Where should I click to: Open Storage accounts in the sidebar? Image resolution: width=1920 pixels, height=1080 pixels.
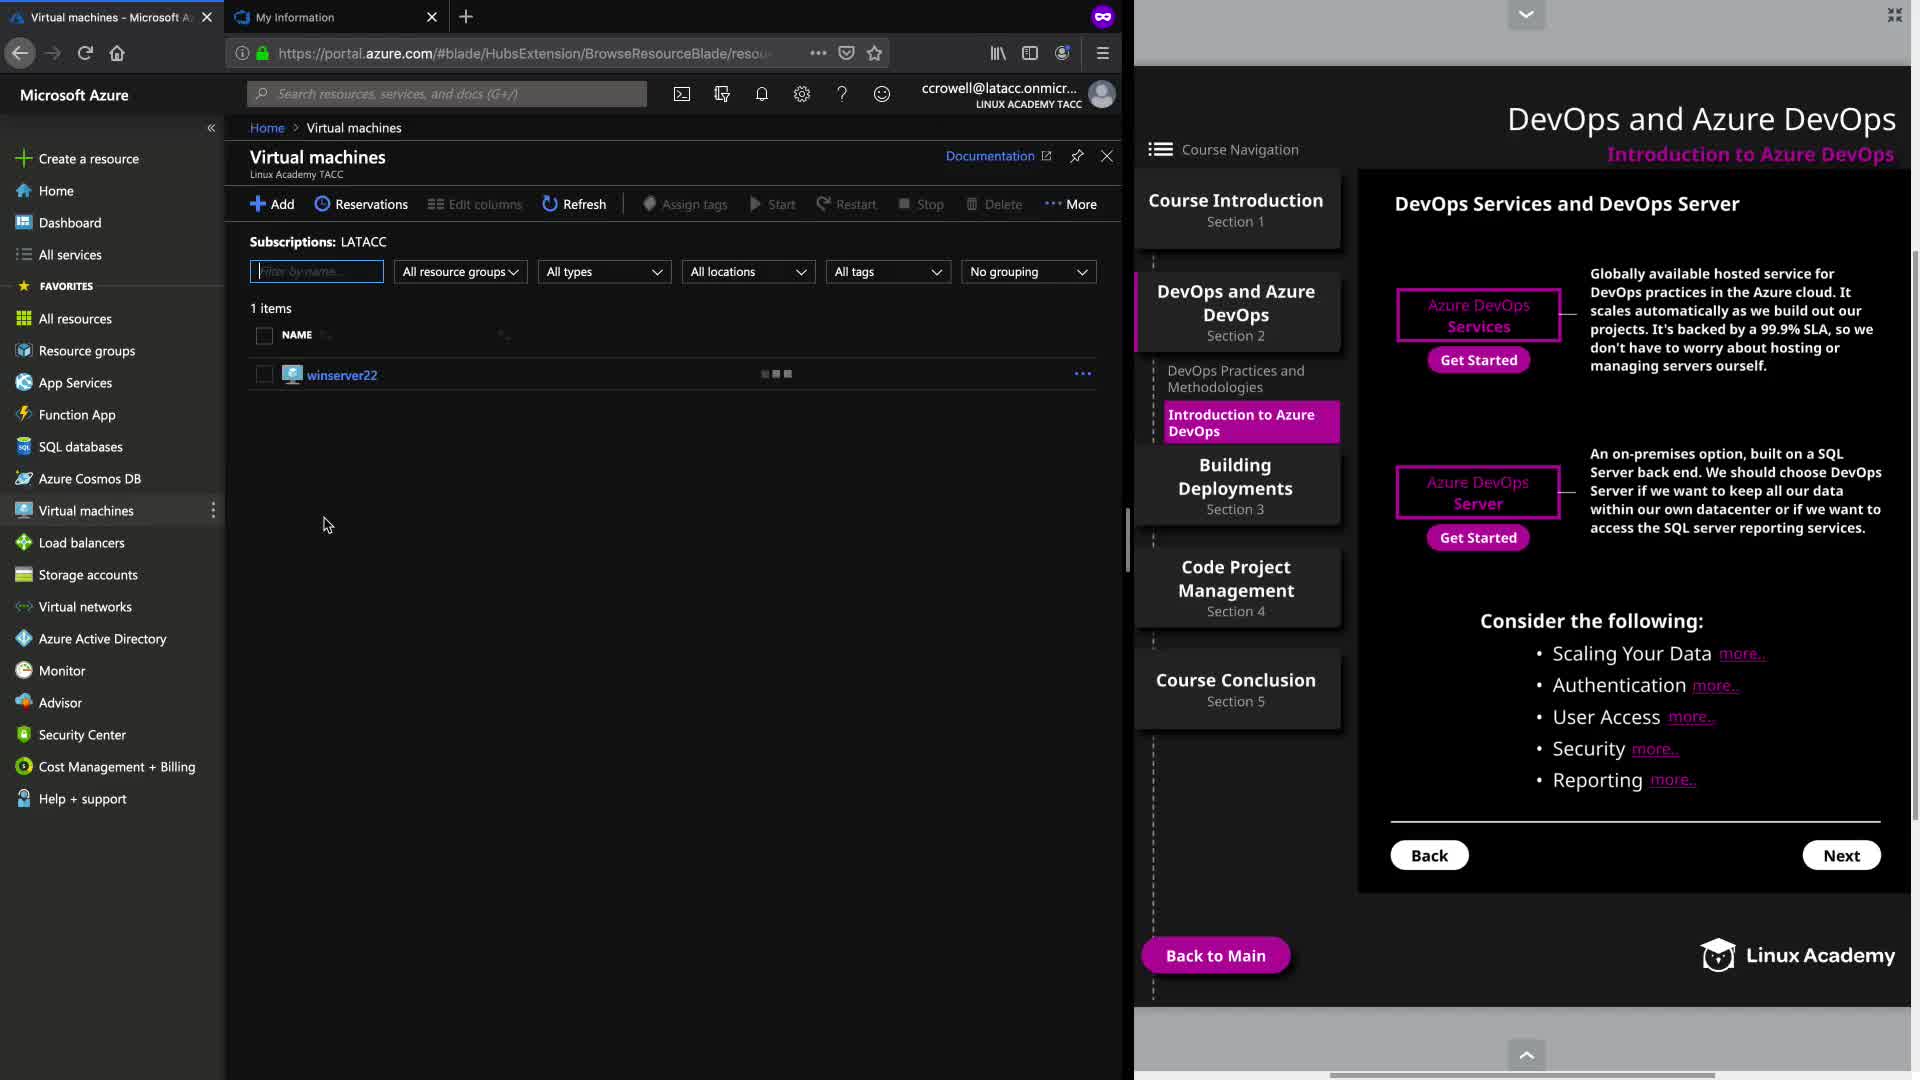(88, 575)
